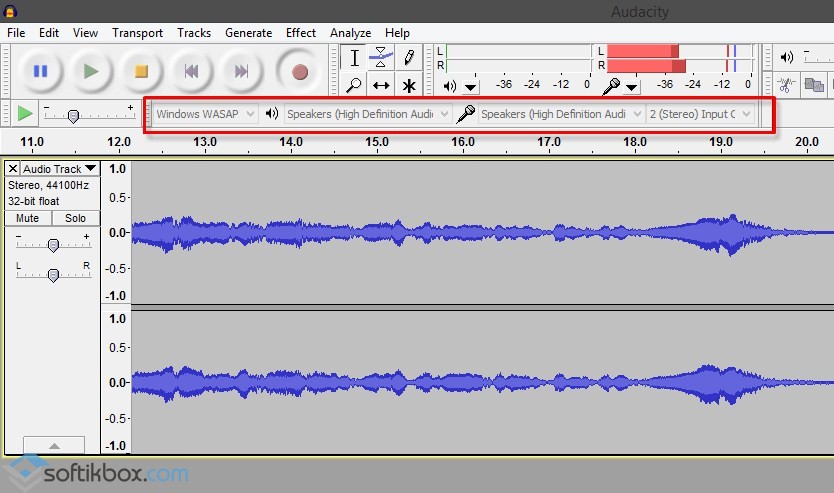The width and height of the screenshot is (834, 493).
Task: Pick the Zoom magnifier tool
Action: (x=354, y=85)
